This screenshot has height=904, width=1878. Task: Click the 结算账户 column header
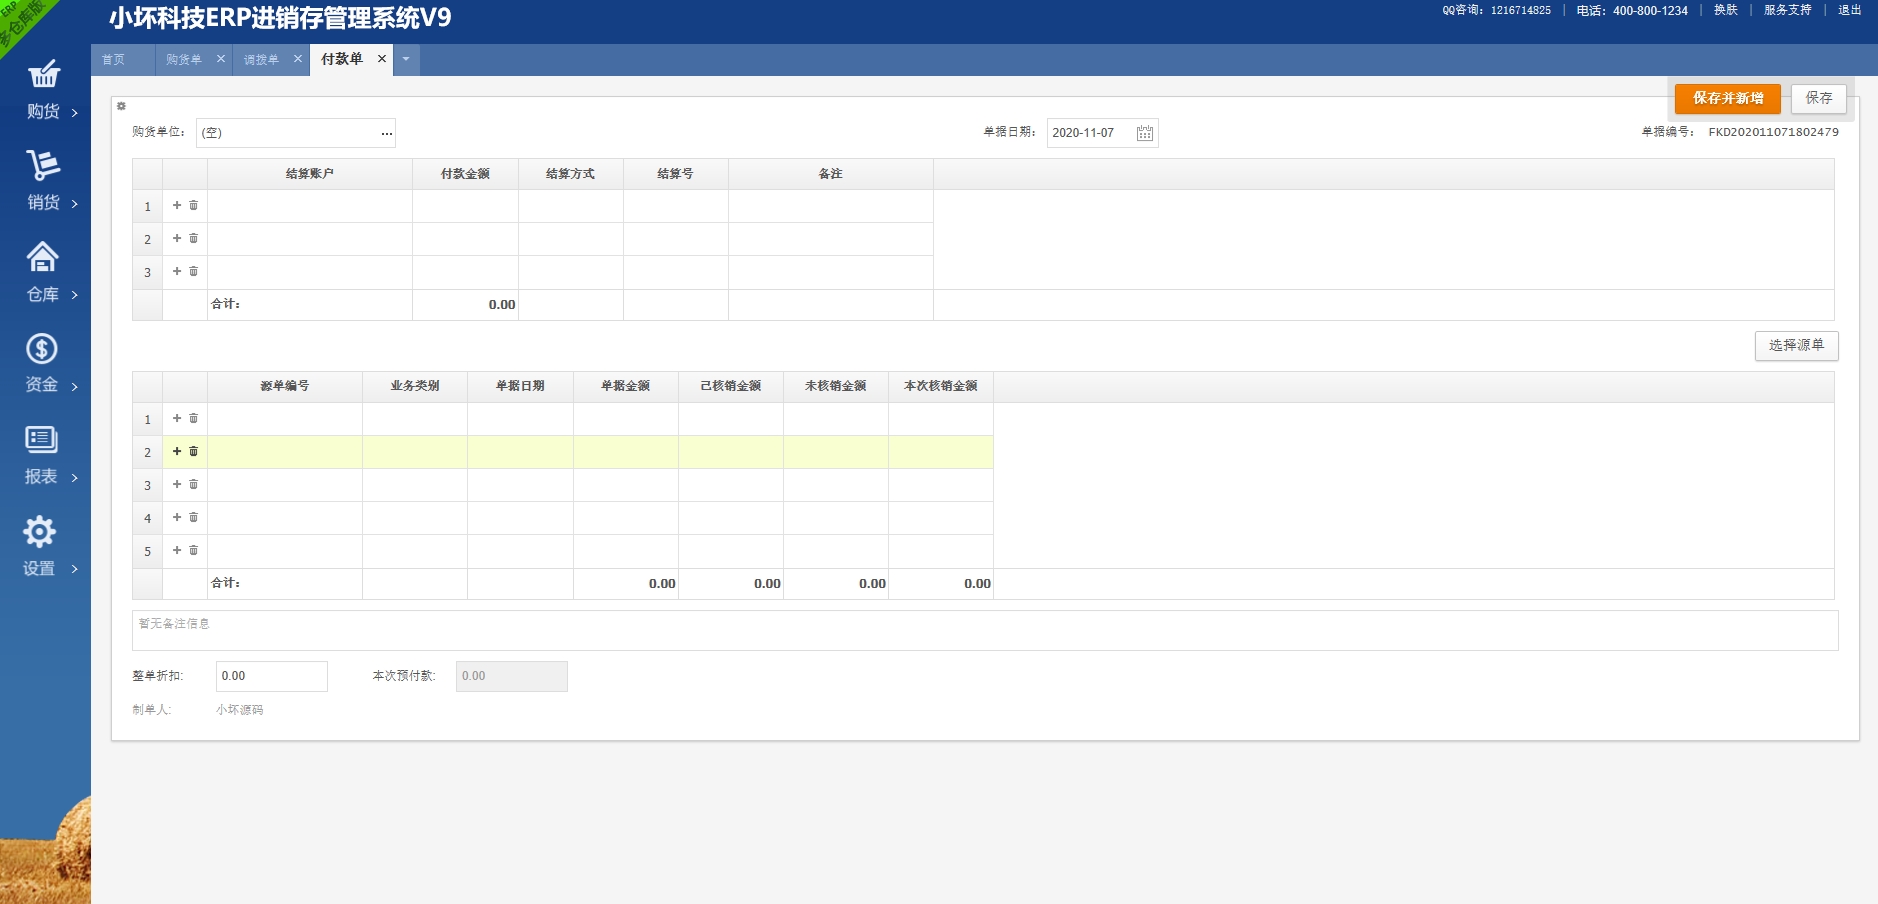(x=310, y=174)
